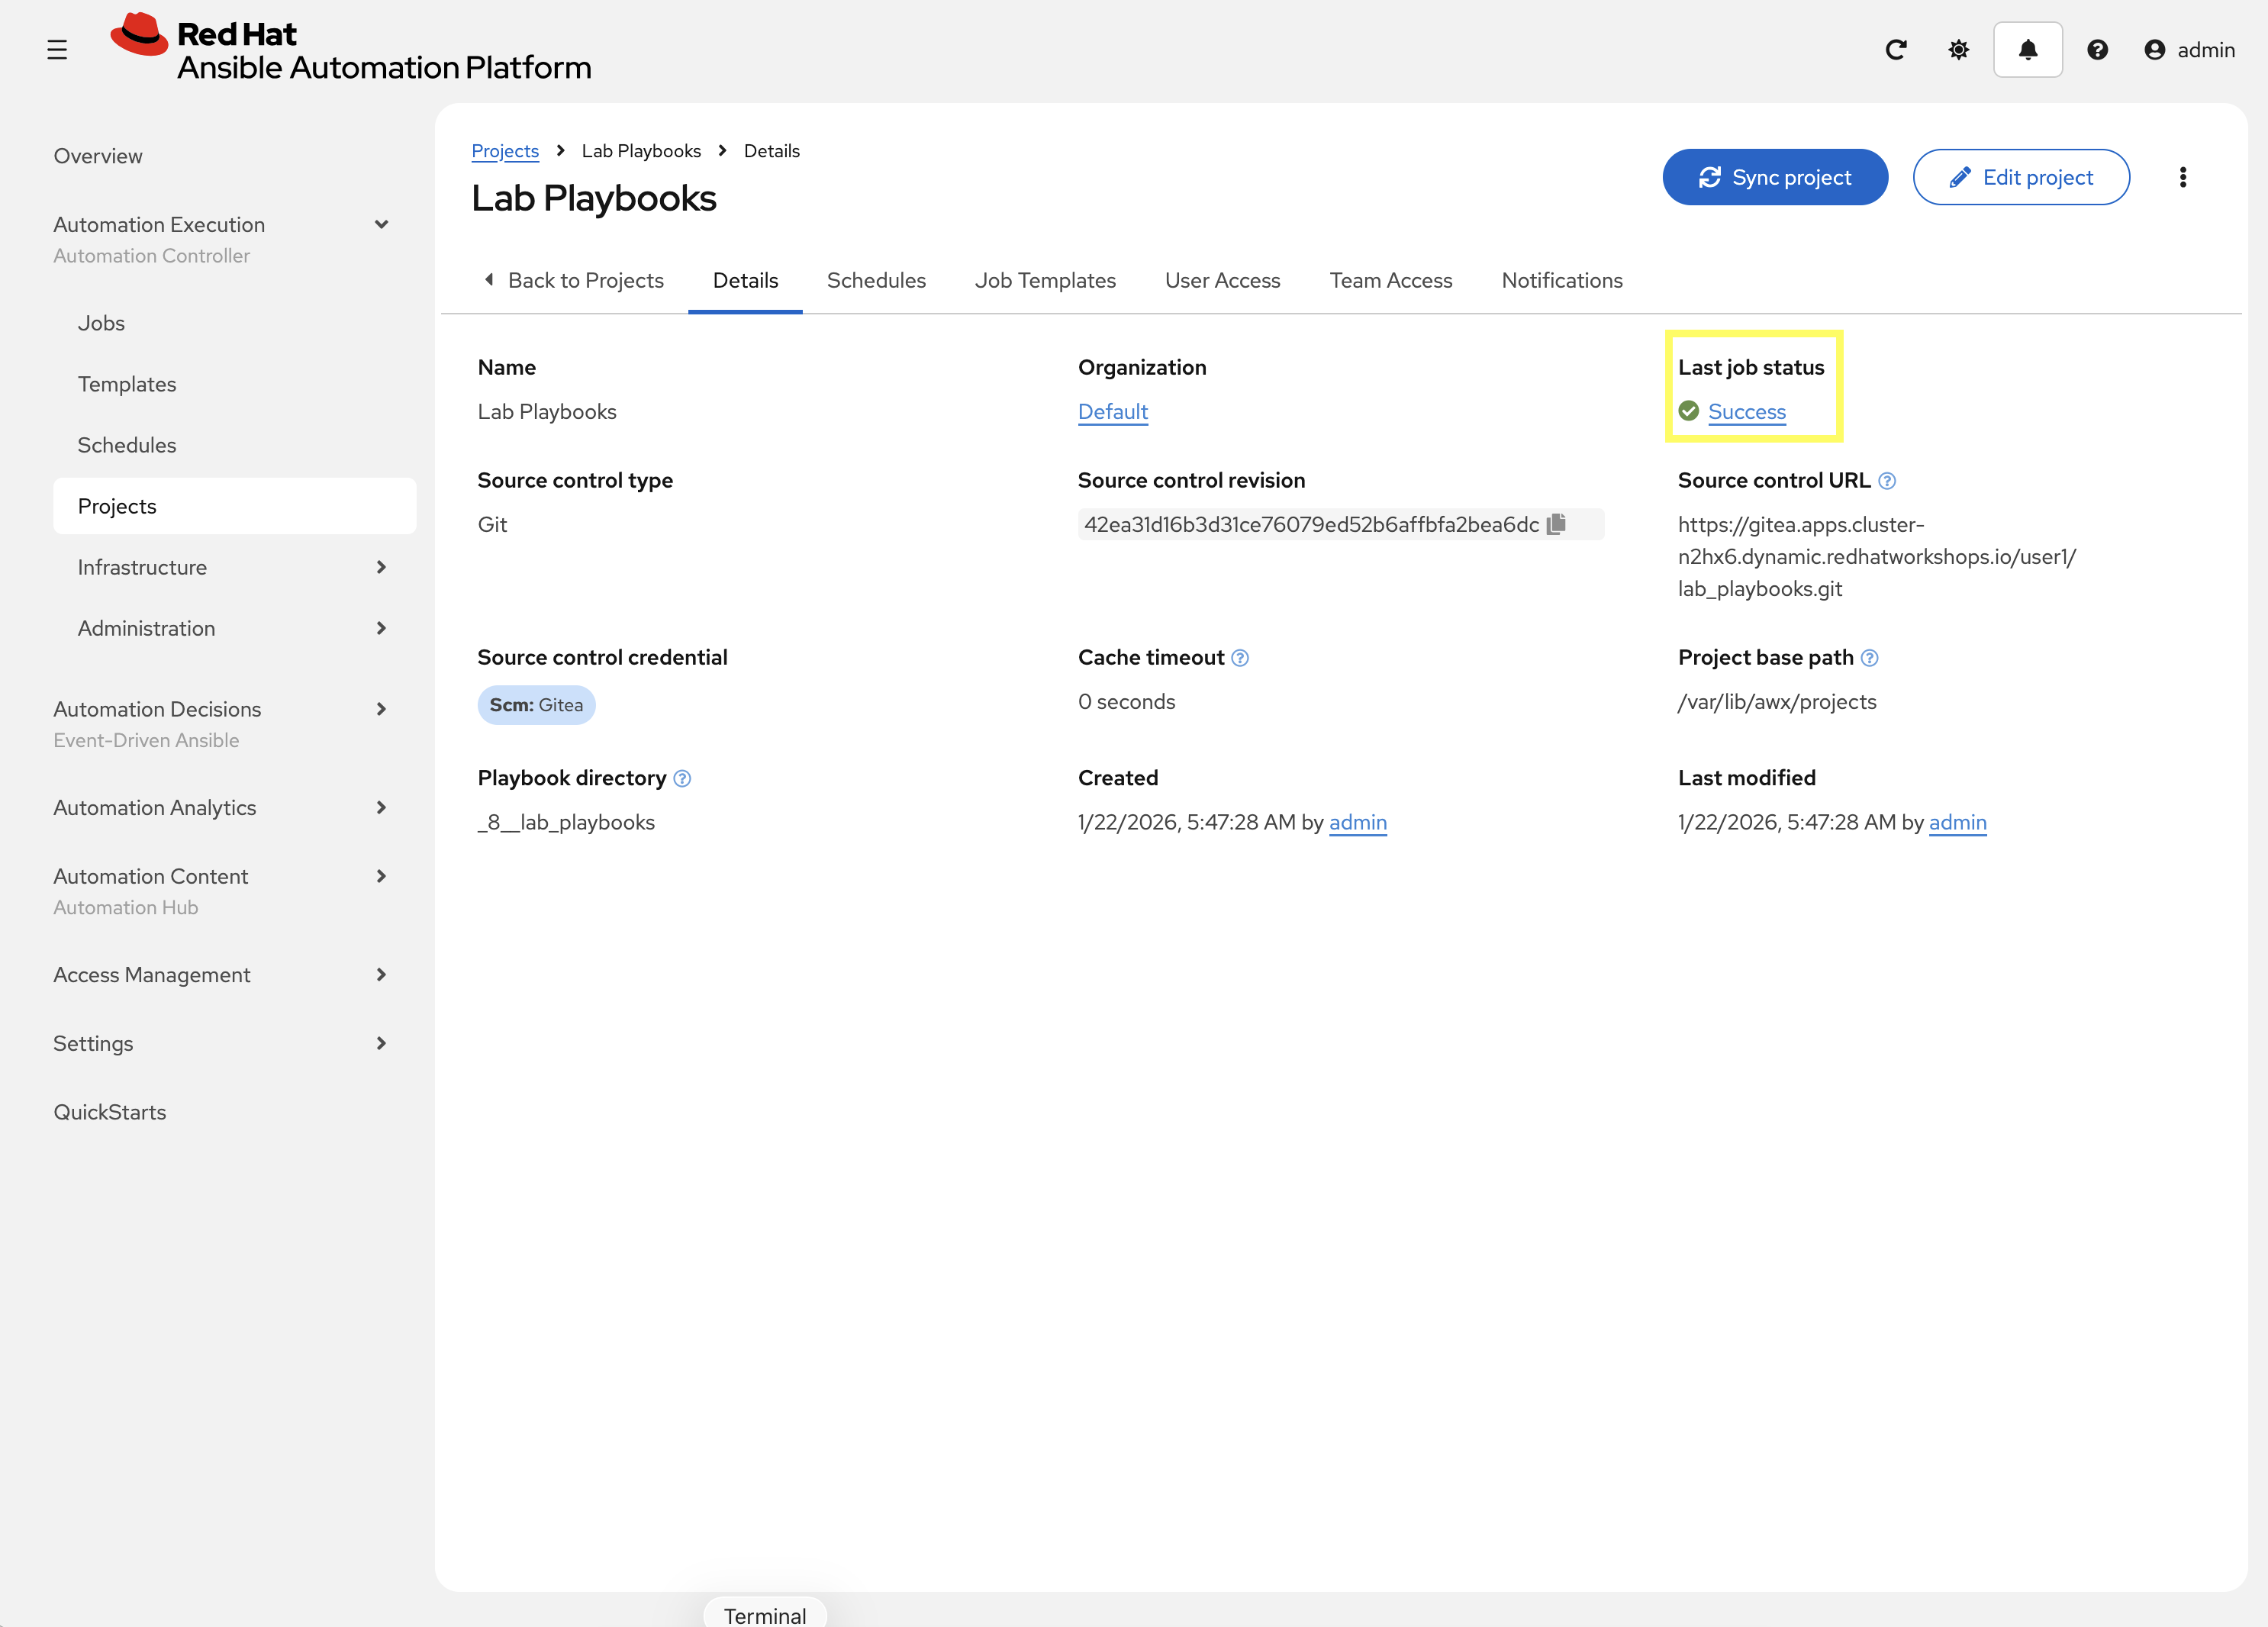Screen dimensions: 2268x1627
Task: Click the help question mark icon
Action: pos(2098,49)
